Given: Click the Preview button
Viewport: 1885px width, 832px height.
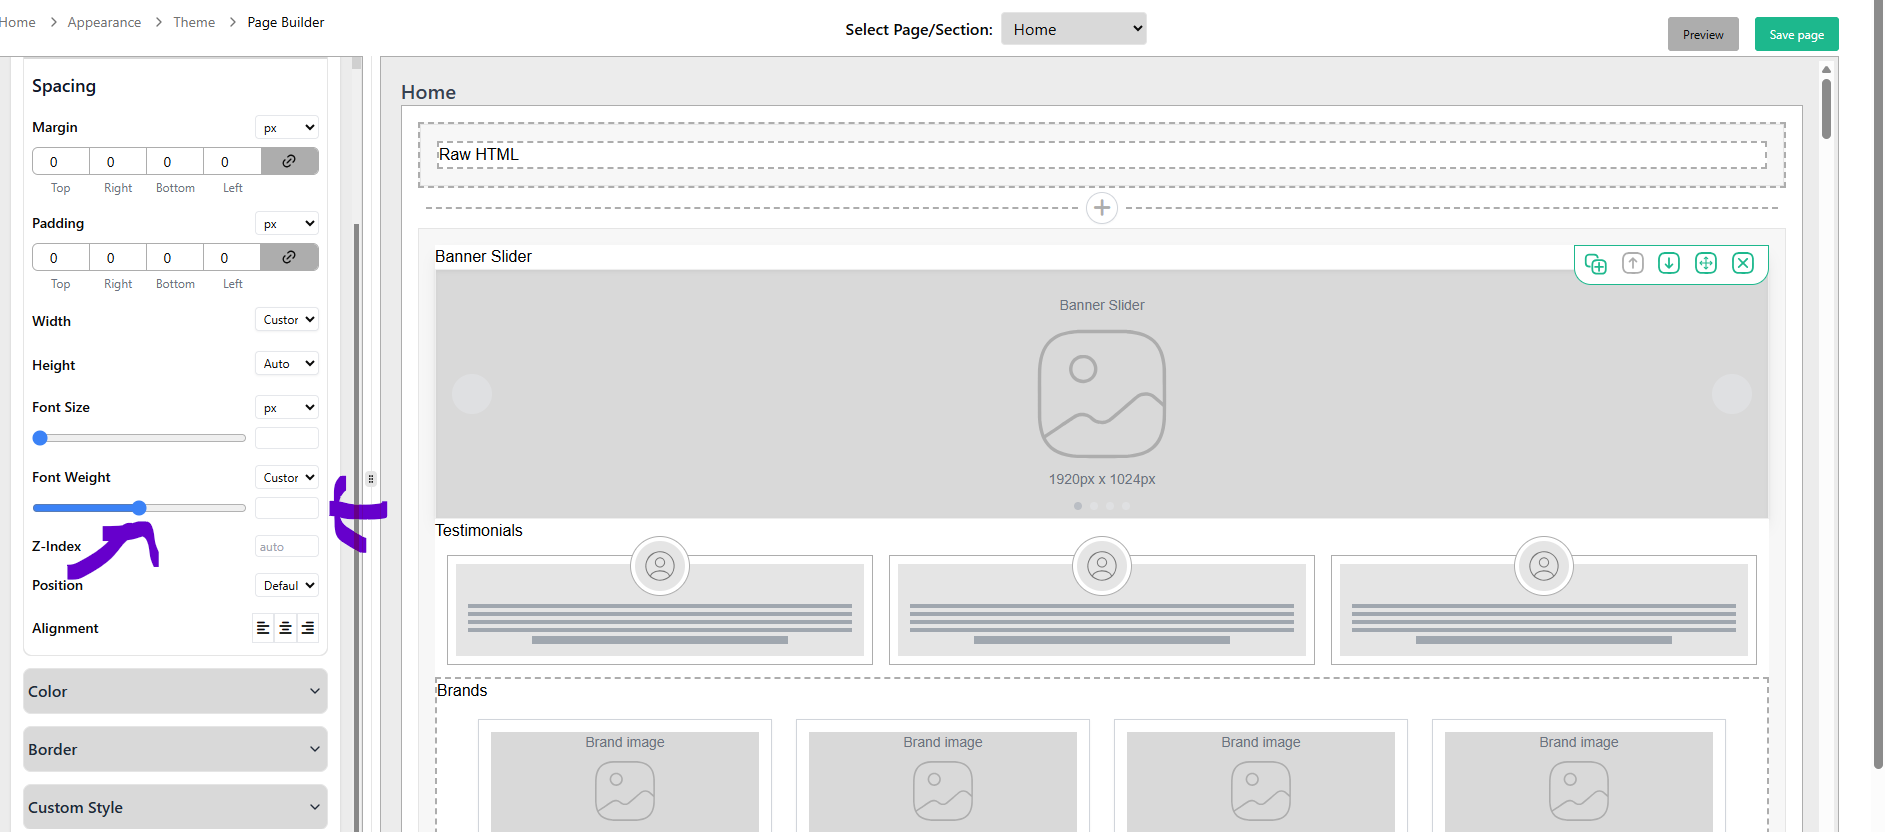Looking at the screenshot, I should (x=1703, y=34).
